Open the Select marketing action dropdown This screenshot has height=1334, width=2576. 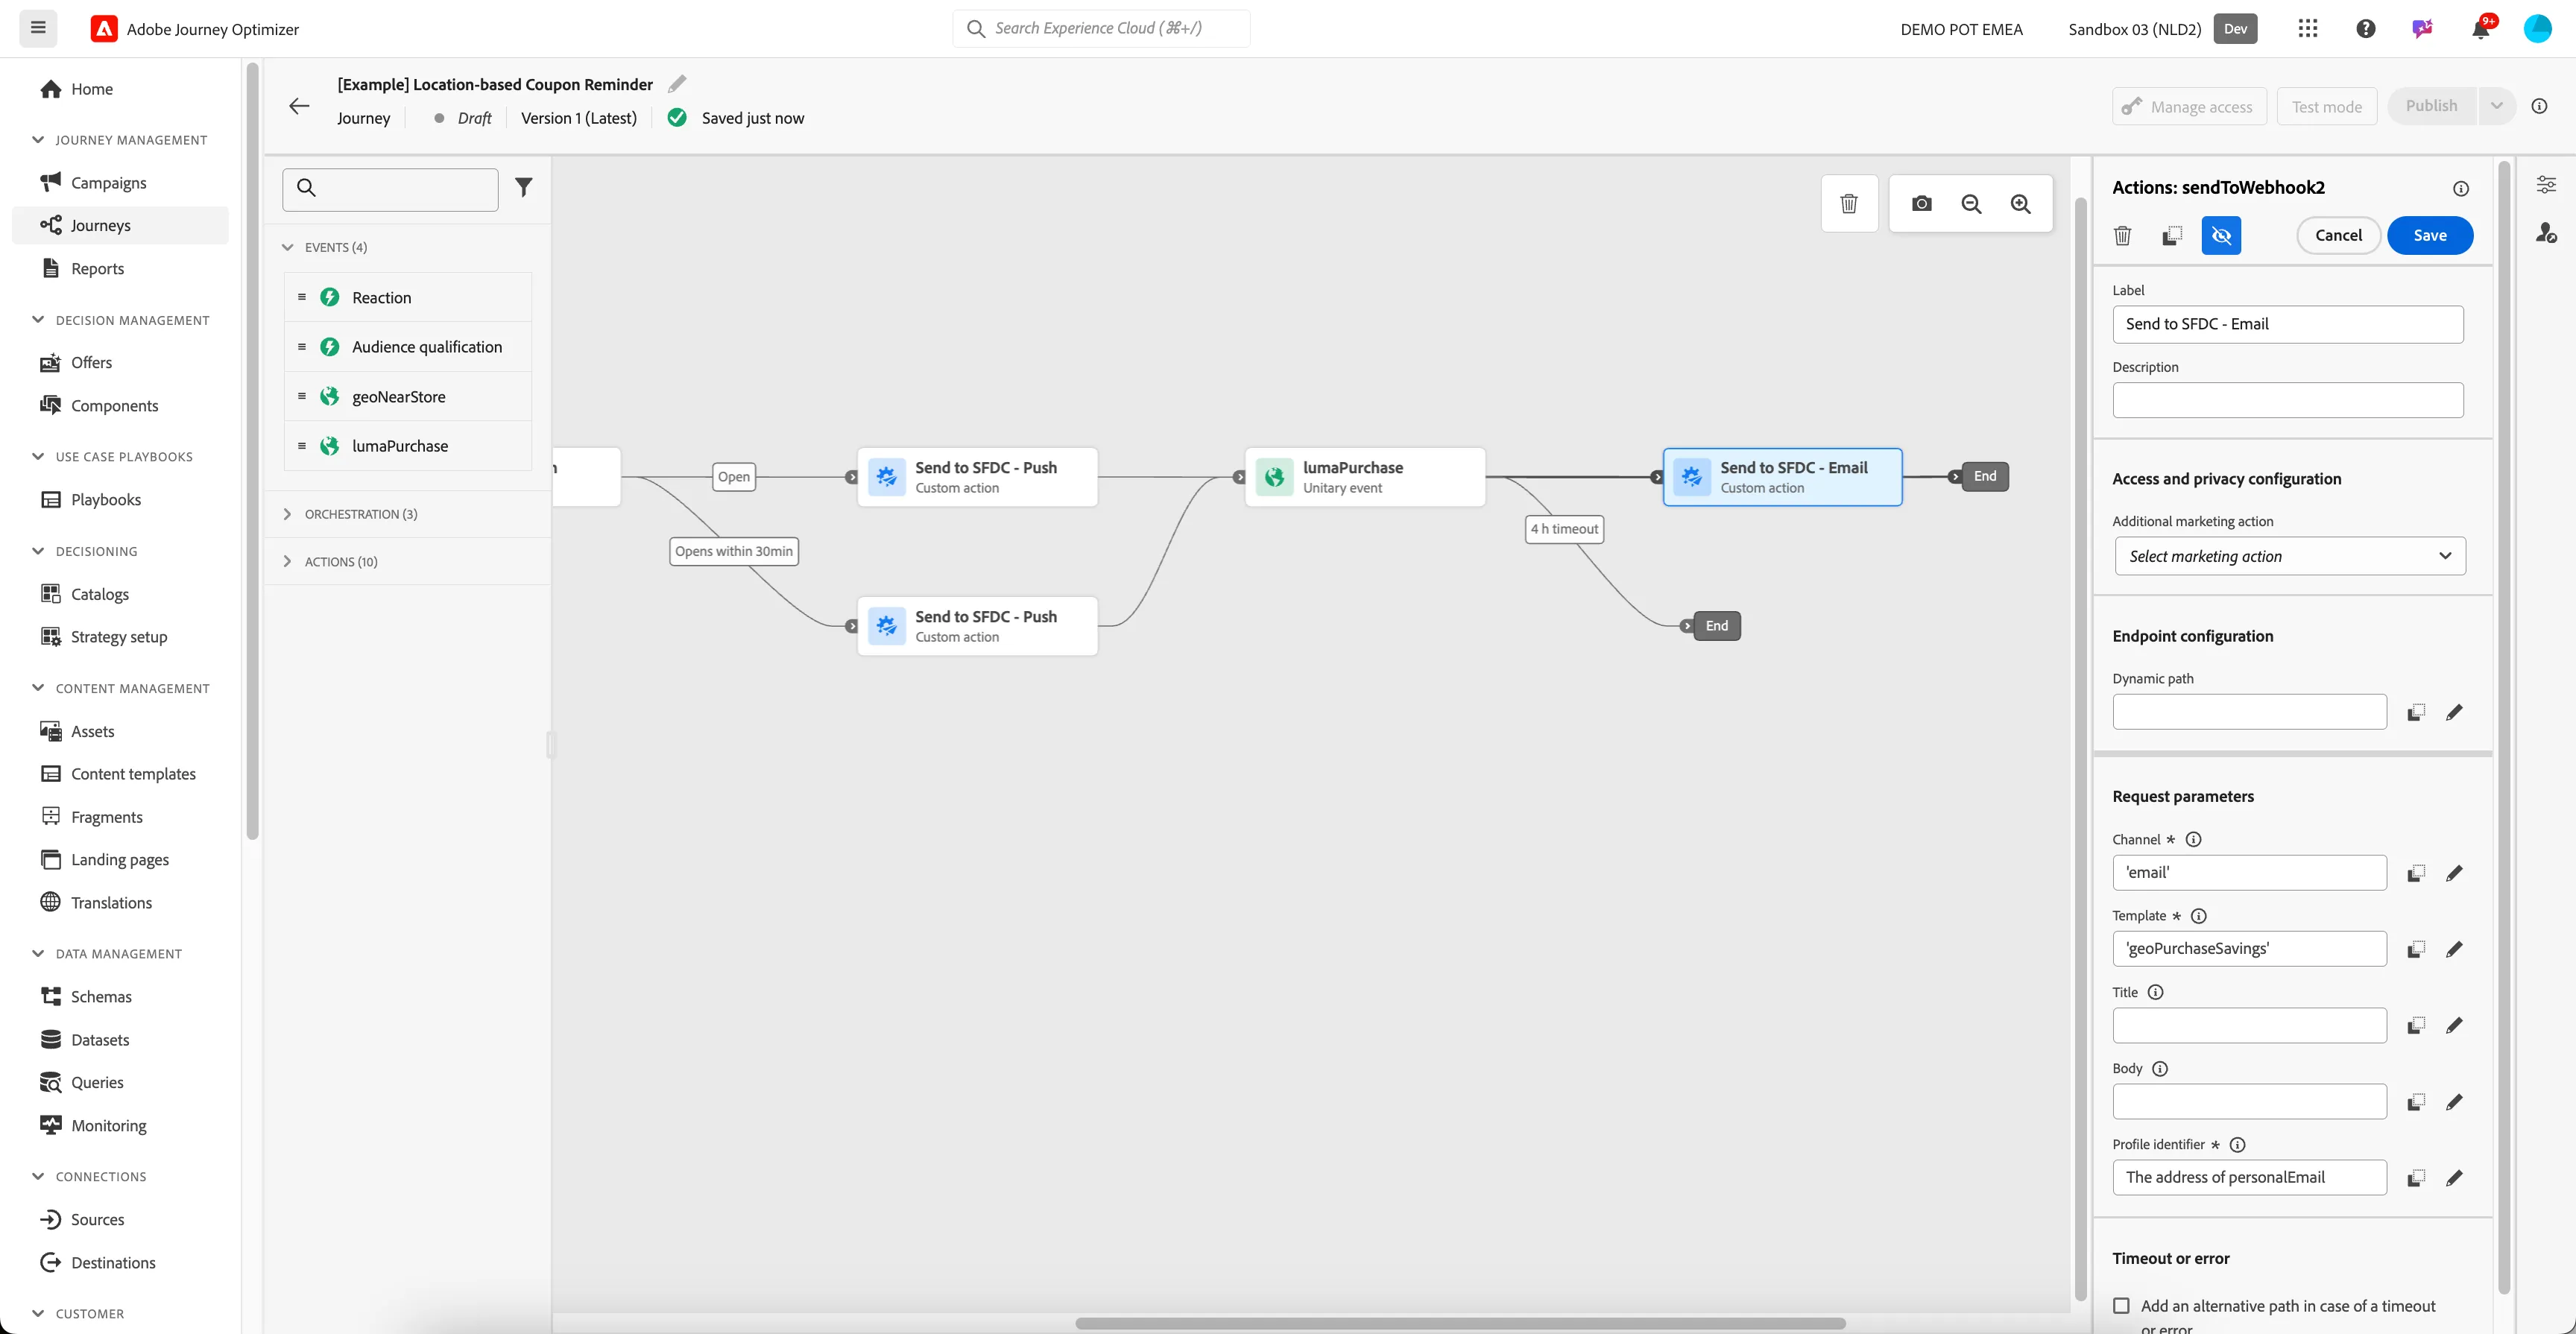tap(2290, 556)
